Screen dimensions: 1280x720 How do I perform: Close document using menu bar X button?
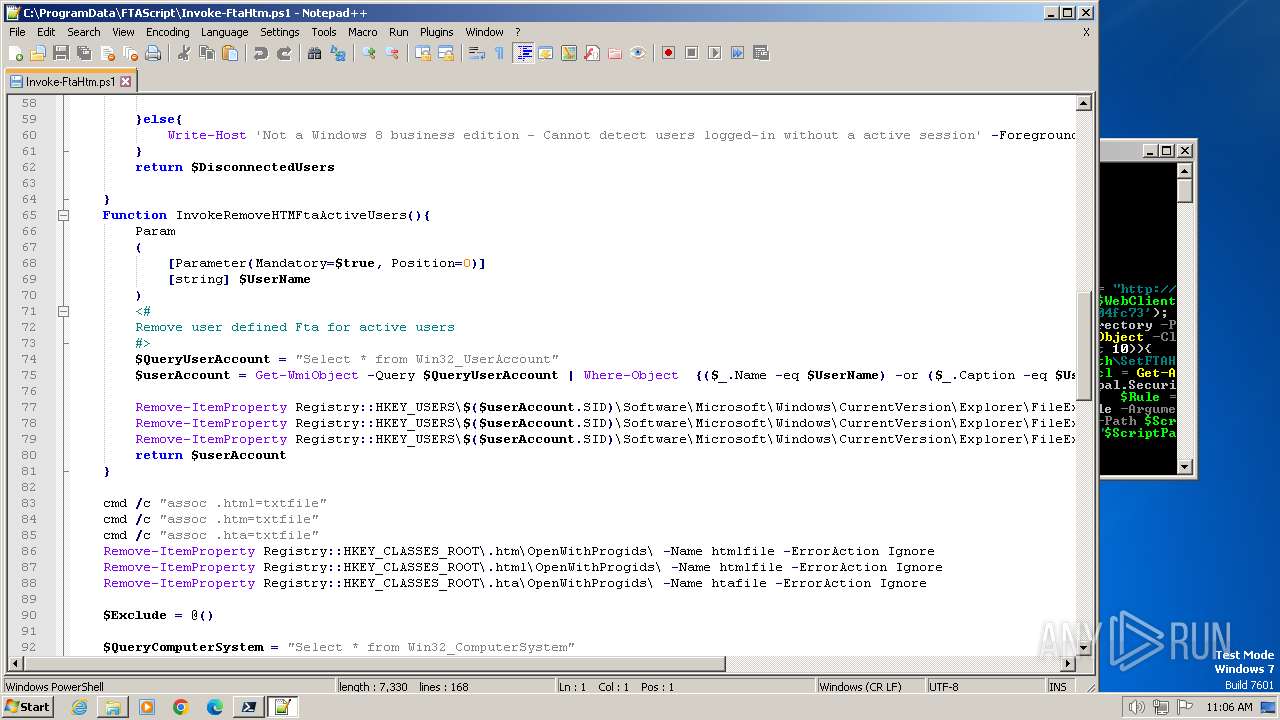(x=1086, y=32)
